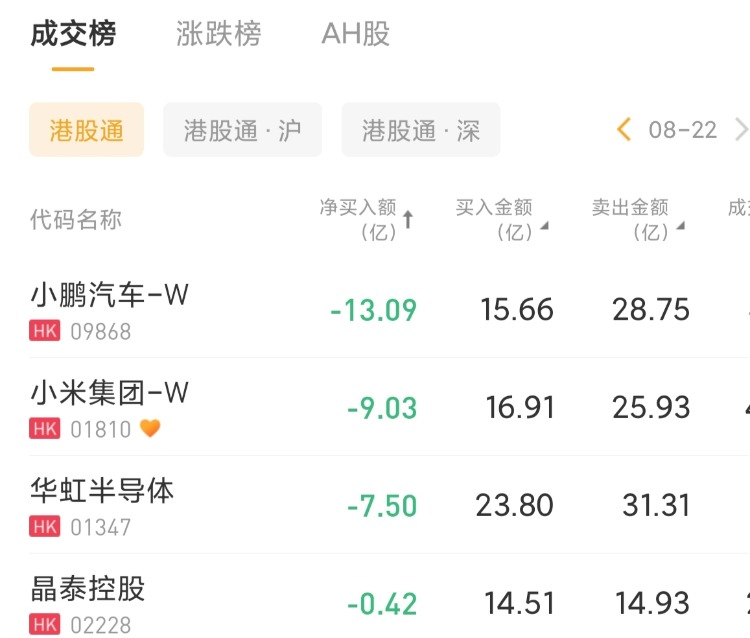
Task: Click net buy value -7.50
Action: (x=382, y=506)
